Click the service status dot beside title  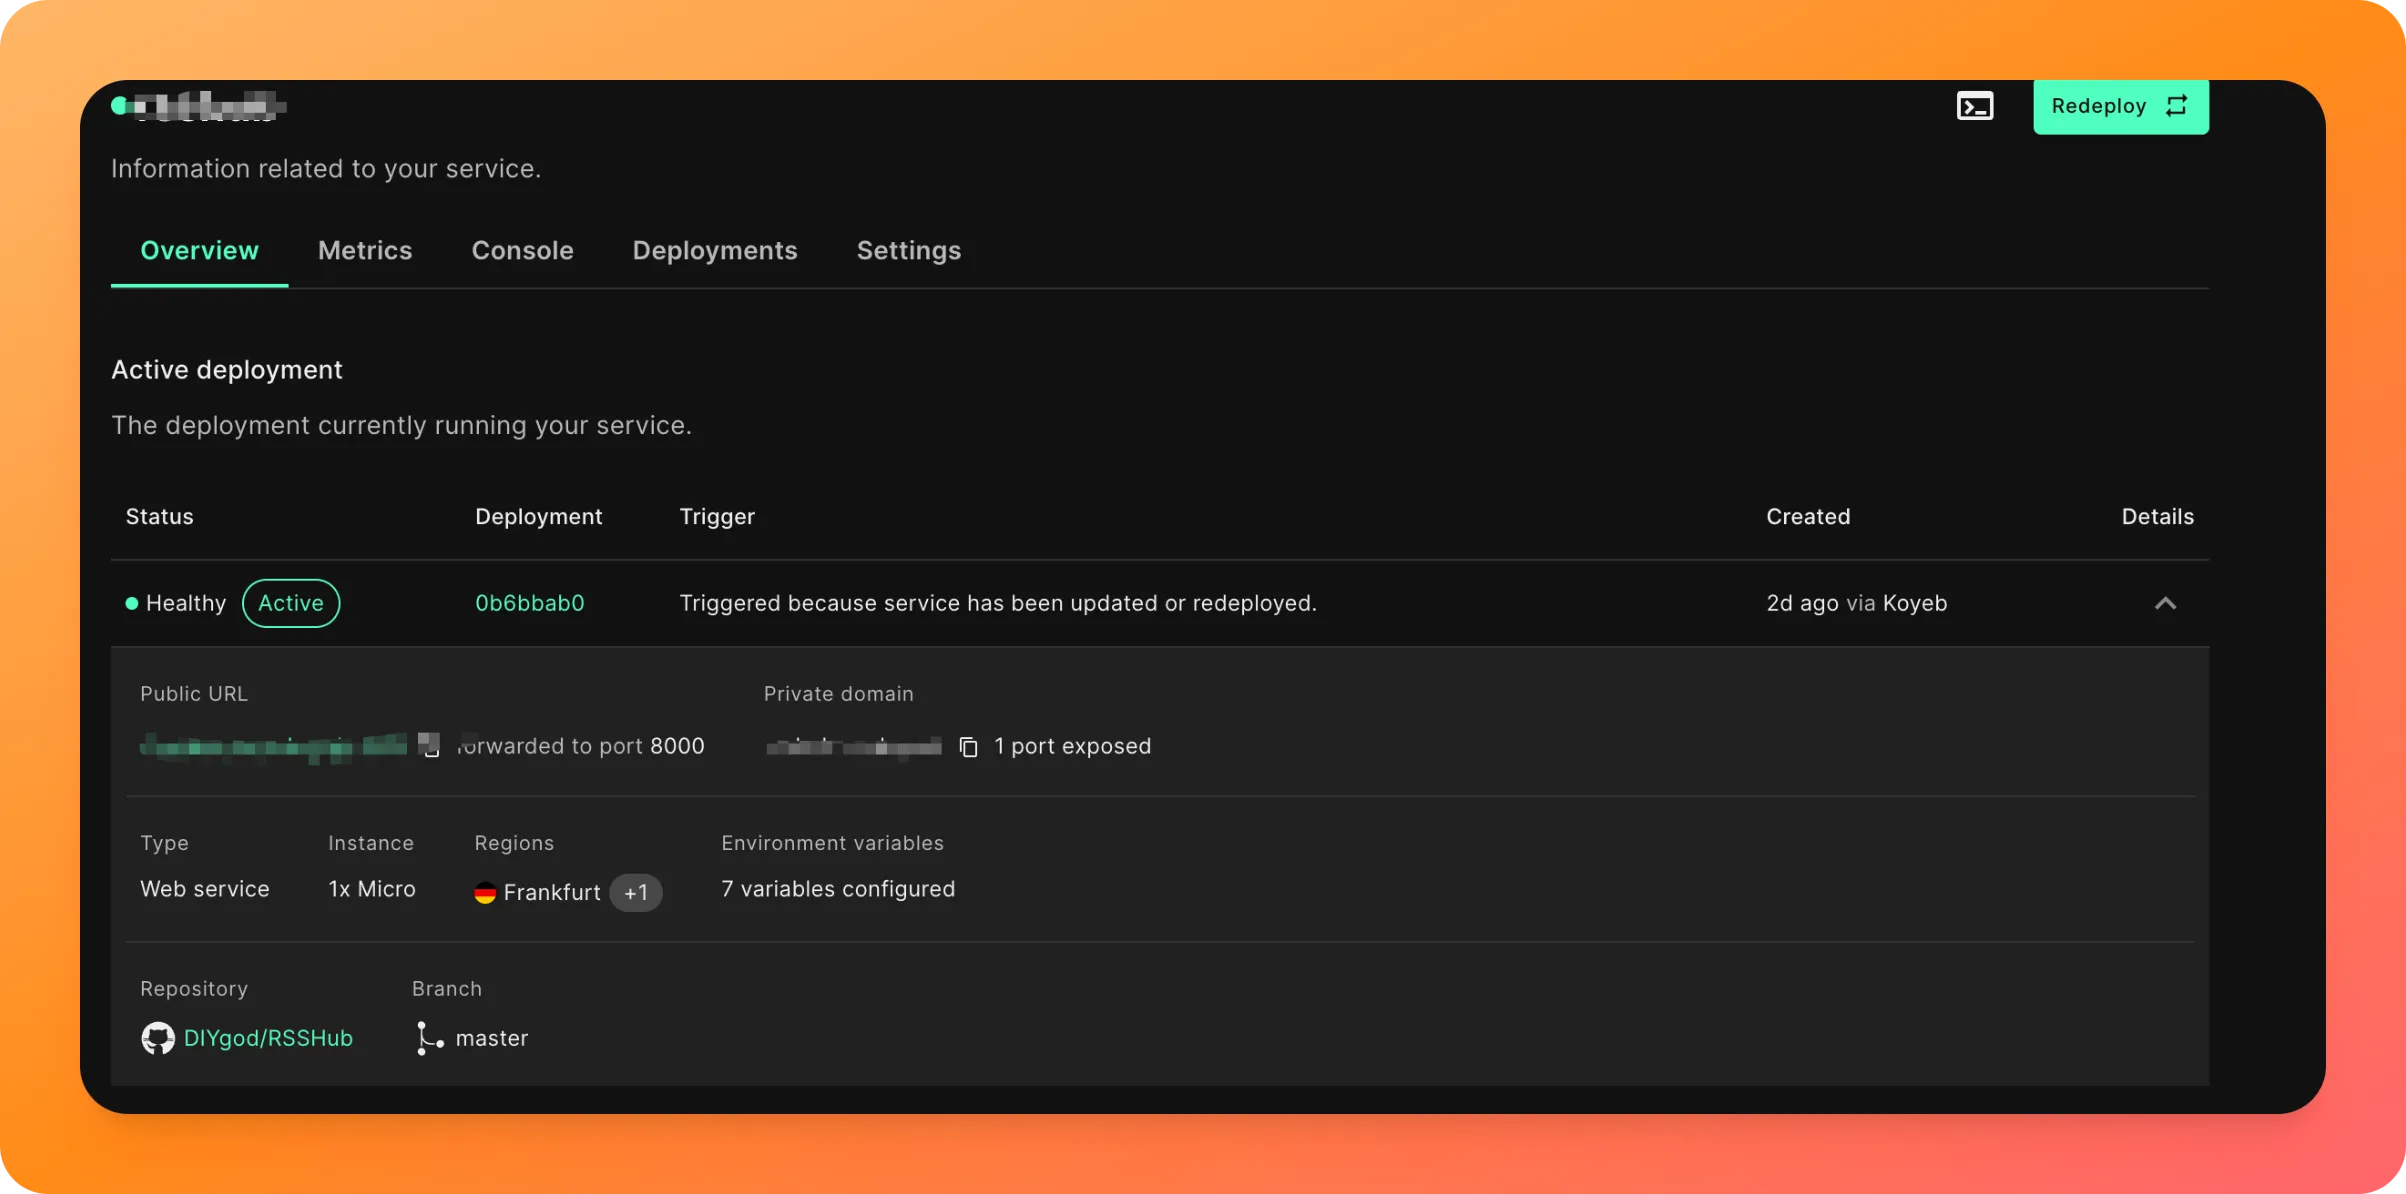click(x=119, y=106)
